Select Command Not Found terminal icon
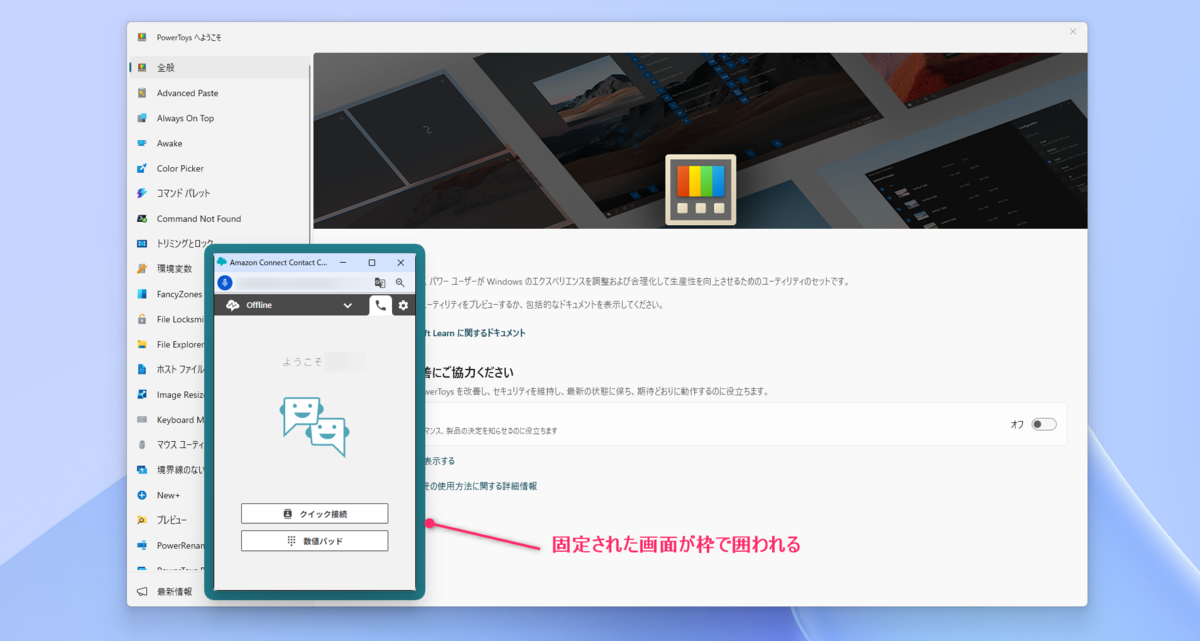 tap(142, 218)
